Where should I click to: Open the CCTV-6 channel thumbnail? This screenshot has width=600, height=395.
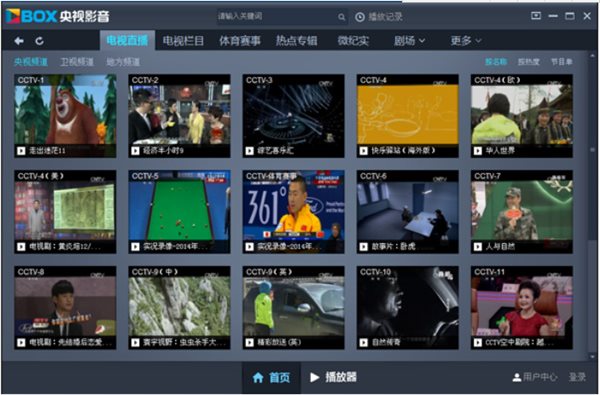click(x=408, y=212)
